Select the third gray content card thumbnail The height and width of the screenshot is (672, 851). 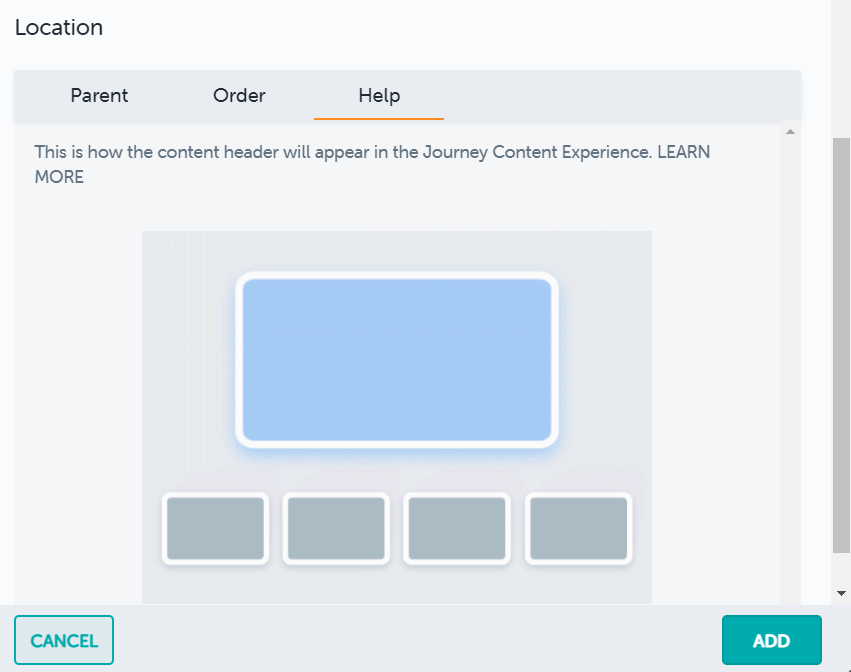456,529
